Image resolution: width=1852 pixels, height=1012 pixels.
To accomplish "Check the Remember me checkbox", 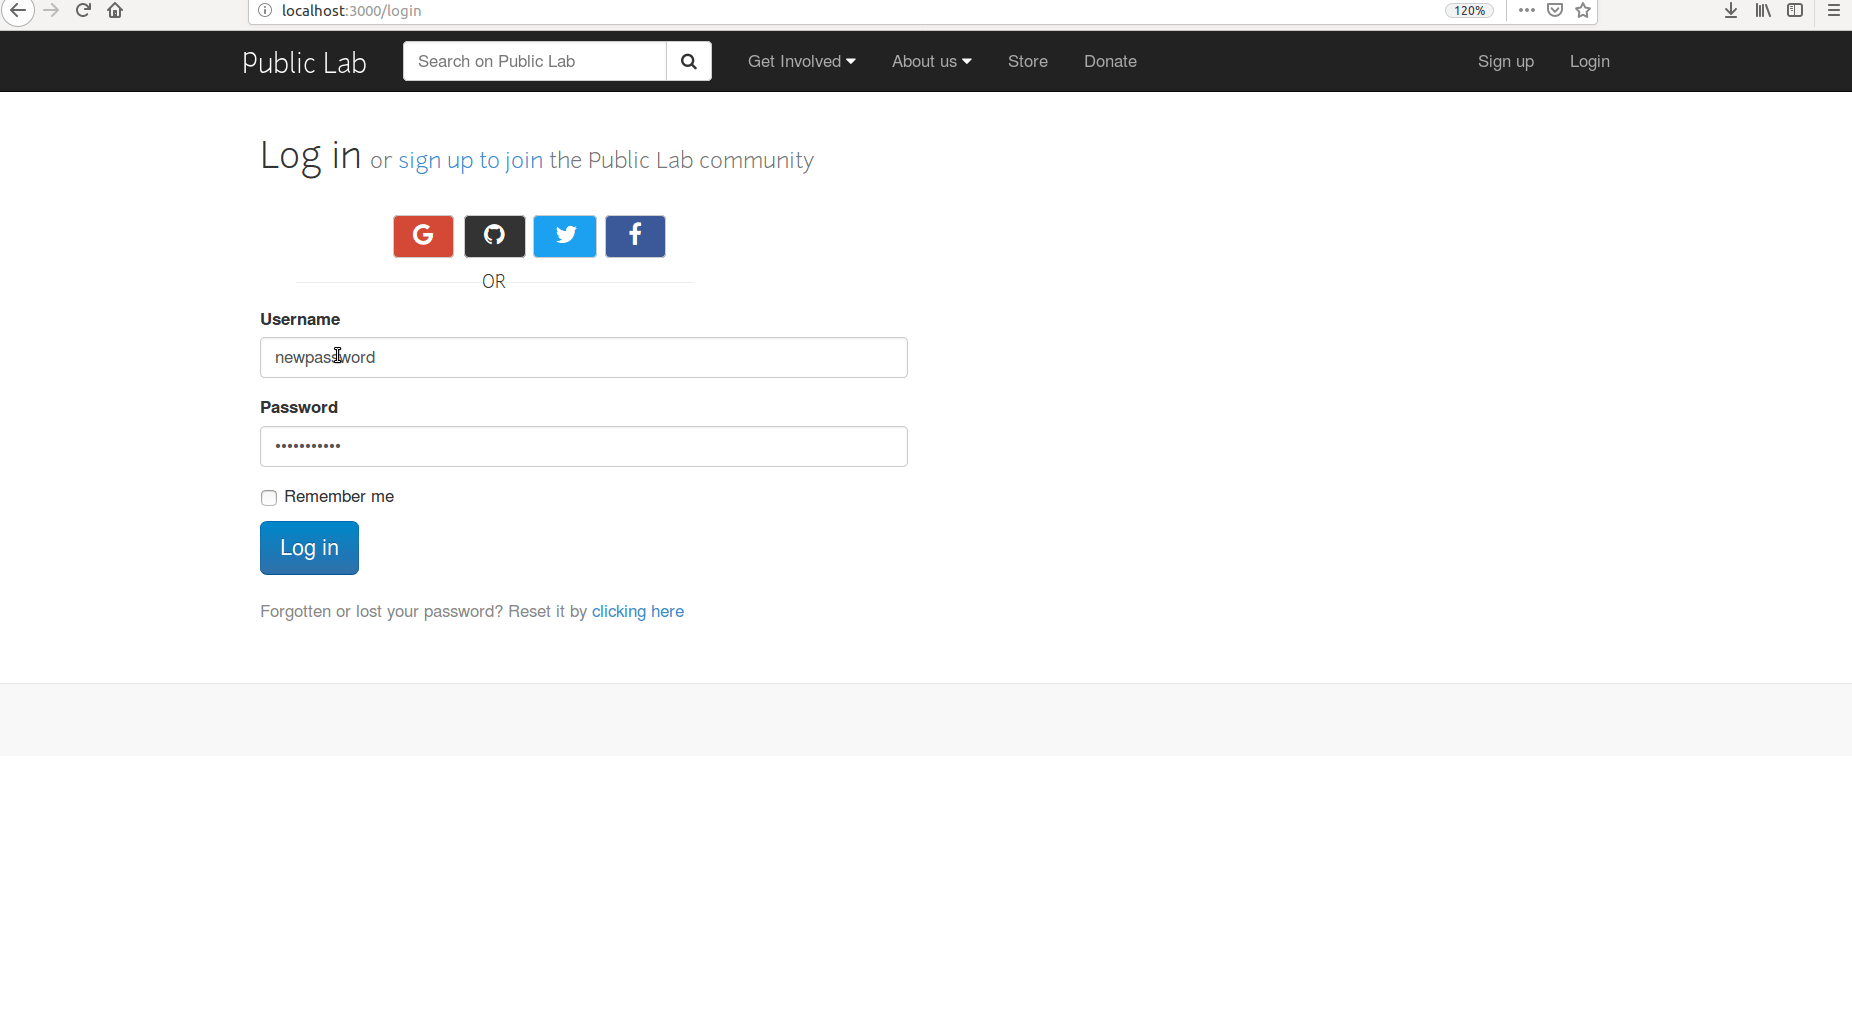I will point(269,498).
